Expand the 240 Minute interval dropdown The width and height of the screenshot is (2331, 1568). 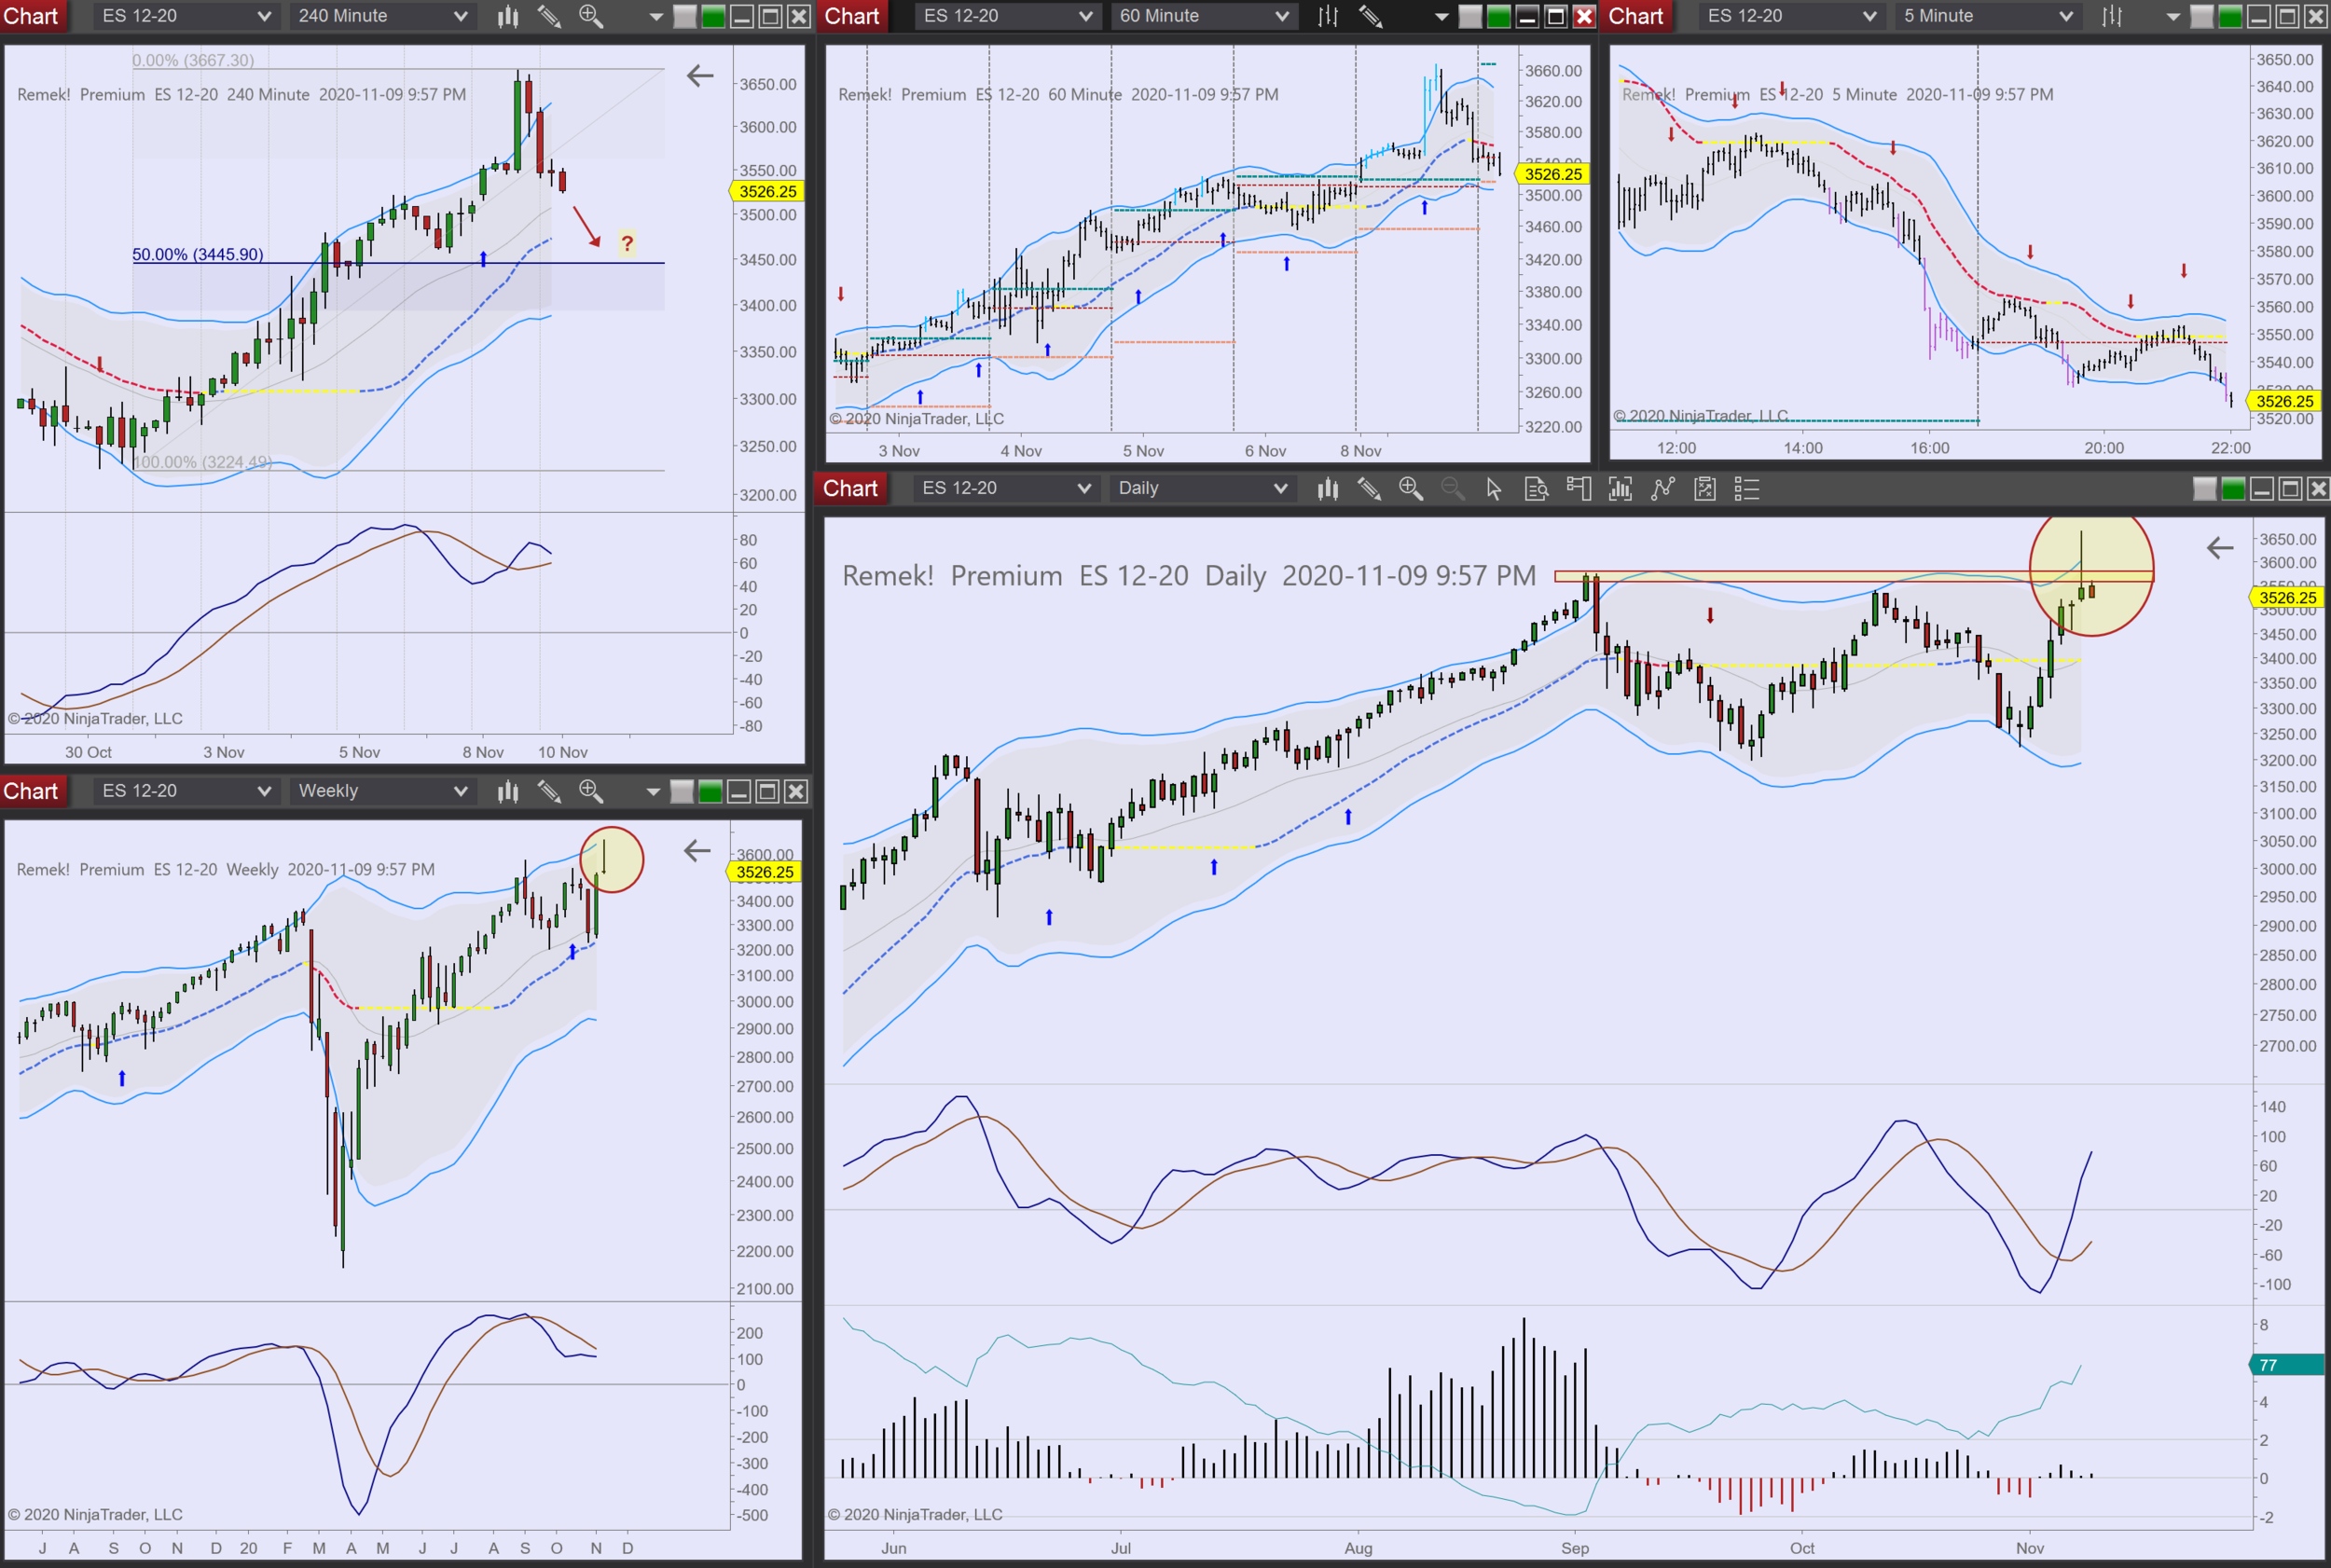click(x=460, y=16)
